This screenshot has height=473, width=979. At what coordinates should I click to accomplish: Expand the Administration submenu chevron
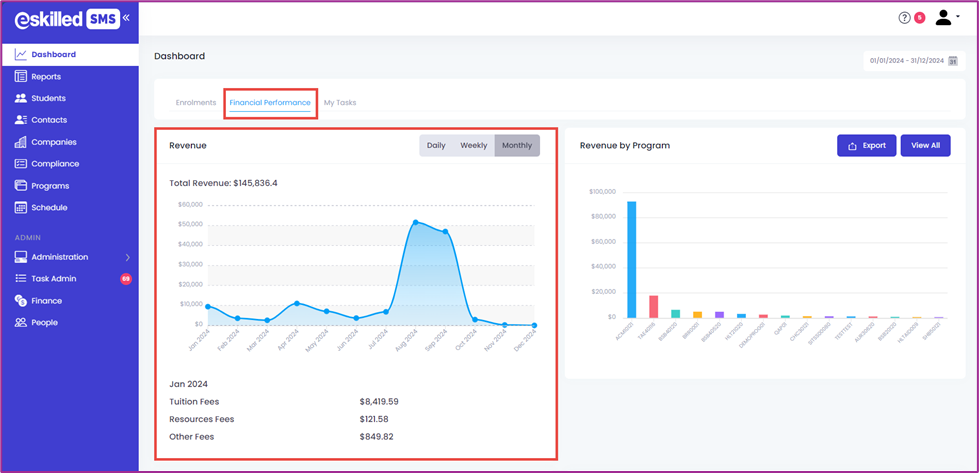click(x=127, y=257)
